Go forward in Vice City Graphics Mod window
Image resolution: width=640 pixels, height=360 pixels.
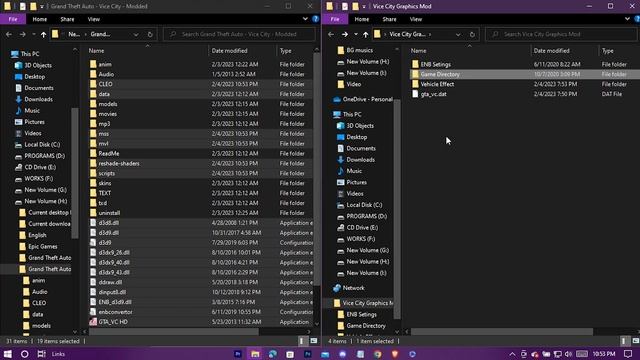[x=344, y=34]
